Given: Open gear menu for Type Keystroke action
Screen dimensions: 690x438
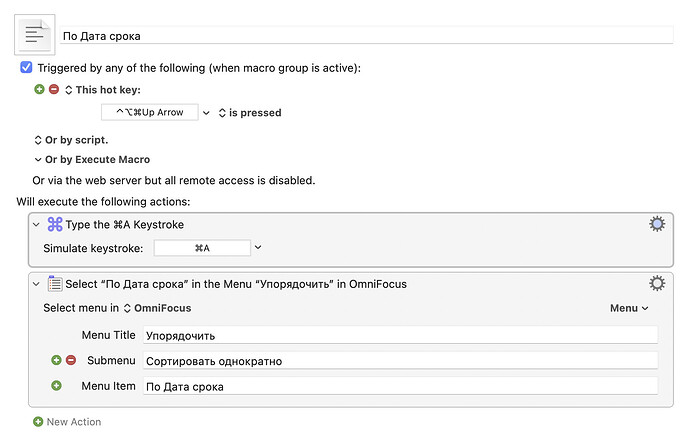Looking at the screenshot, I should 657,224.
